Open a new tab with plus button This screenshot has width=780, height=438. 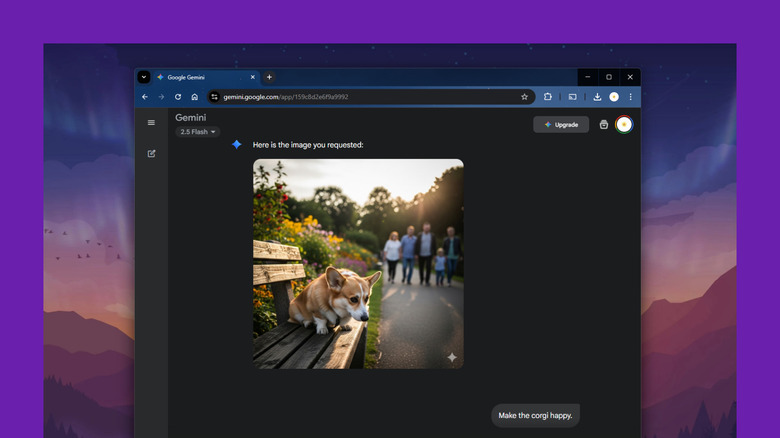269,77
